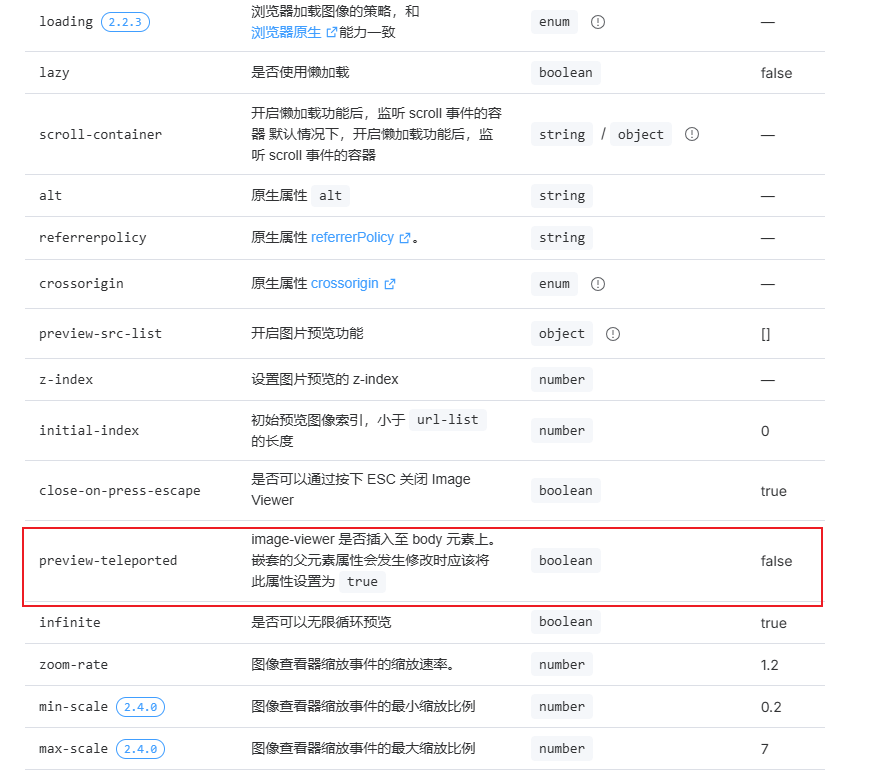Click the info icon beside scroll-container object type
The width and height of the screenshot is (891, 781).
coord(691,134)
